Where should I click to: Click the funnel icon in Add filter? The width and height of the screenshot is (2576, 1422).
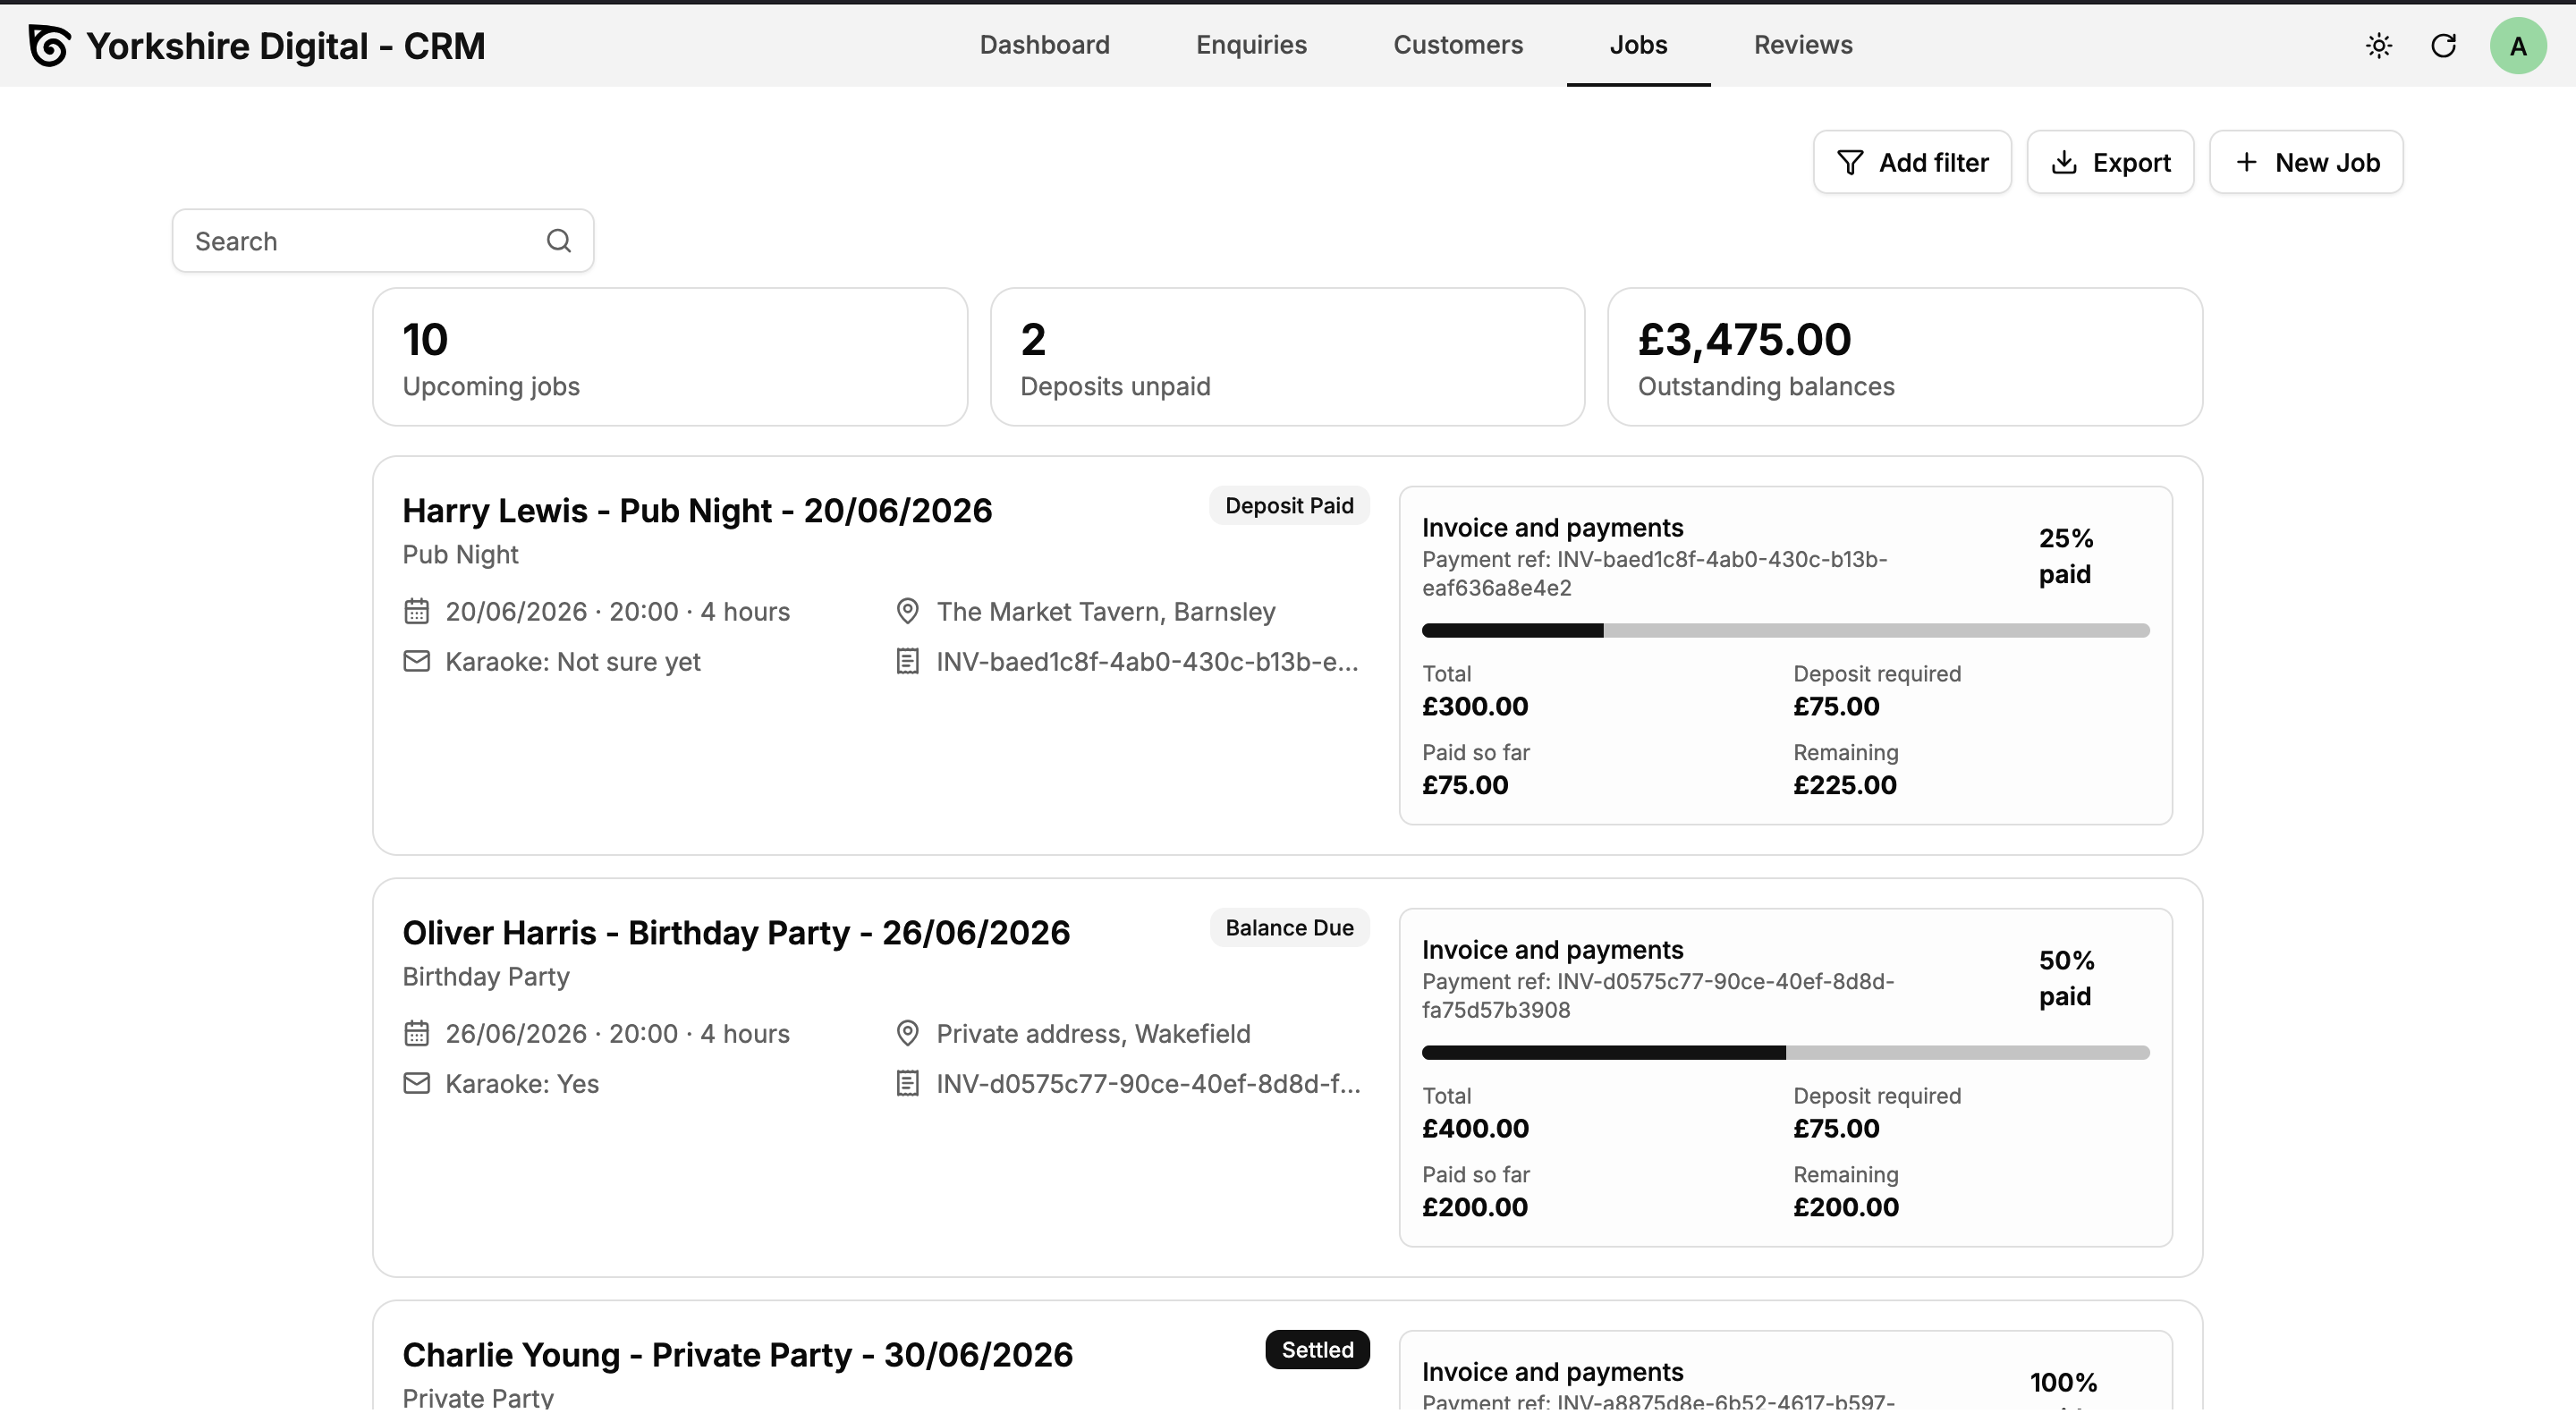pyautogui.click(x=1850, y=163)
